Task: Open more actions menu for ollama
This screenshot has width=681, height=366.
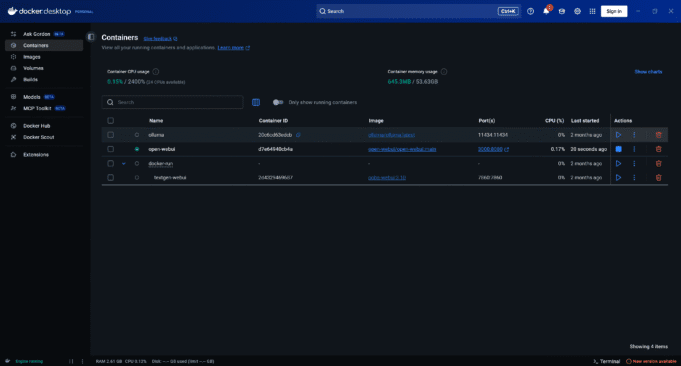Action: click(634, 135)
